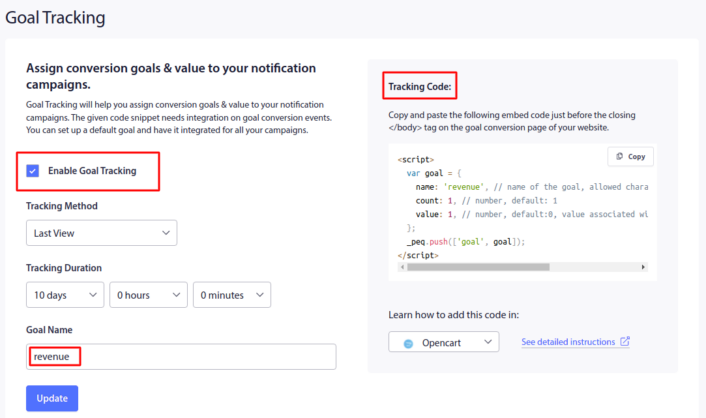Click the Goal Tracking page title
Viewport: 706px width, 418px height.
[x=55, y=18]
